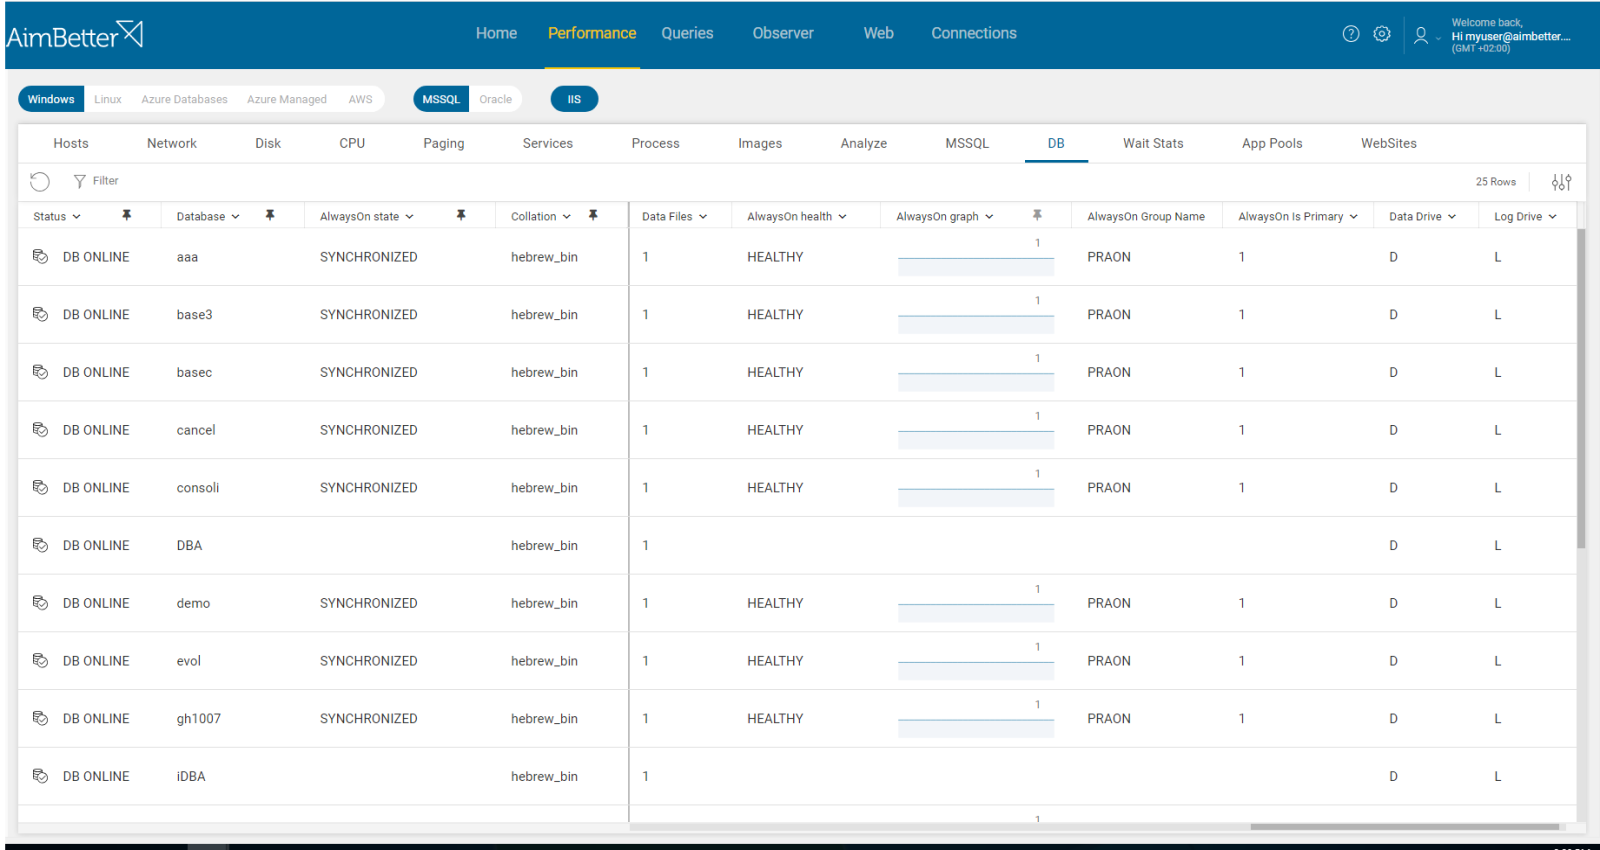
Task: Switch to the Disk tab
Action: click(x=268, y=143)
